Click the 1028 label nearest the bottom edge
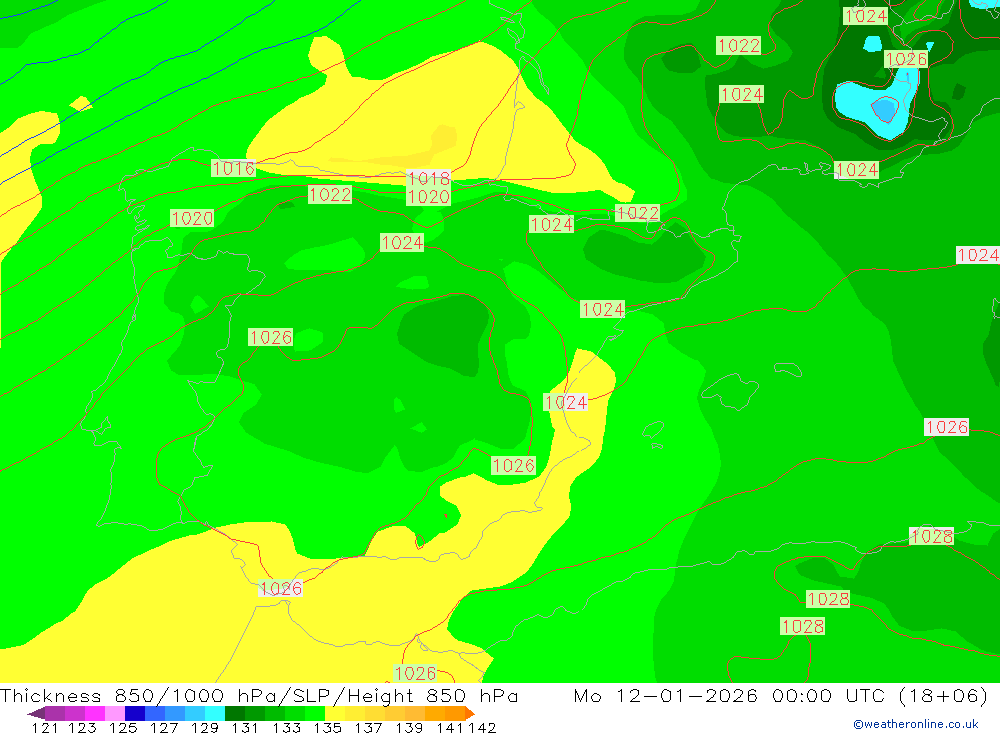The image size is (1000, 733). coord(802,626)
